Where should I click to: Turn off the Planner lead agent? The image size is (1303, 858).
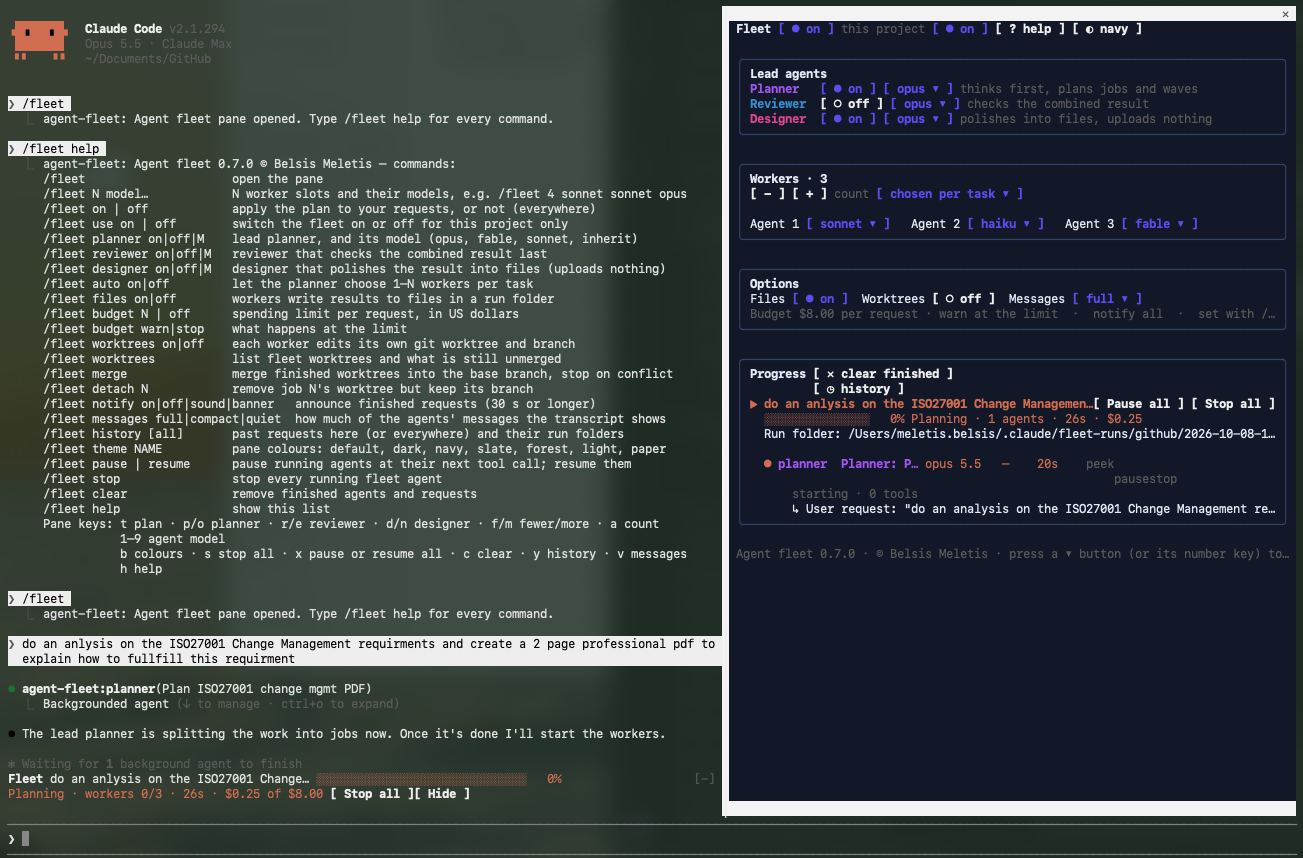(848, 89)
